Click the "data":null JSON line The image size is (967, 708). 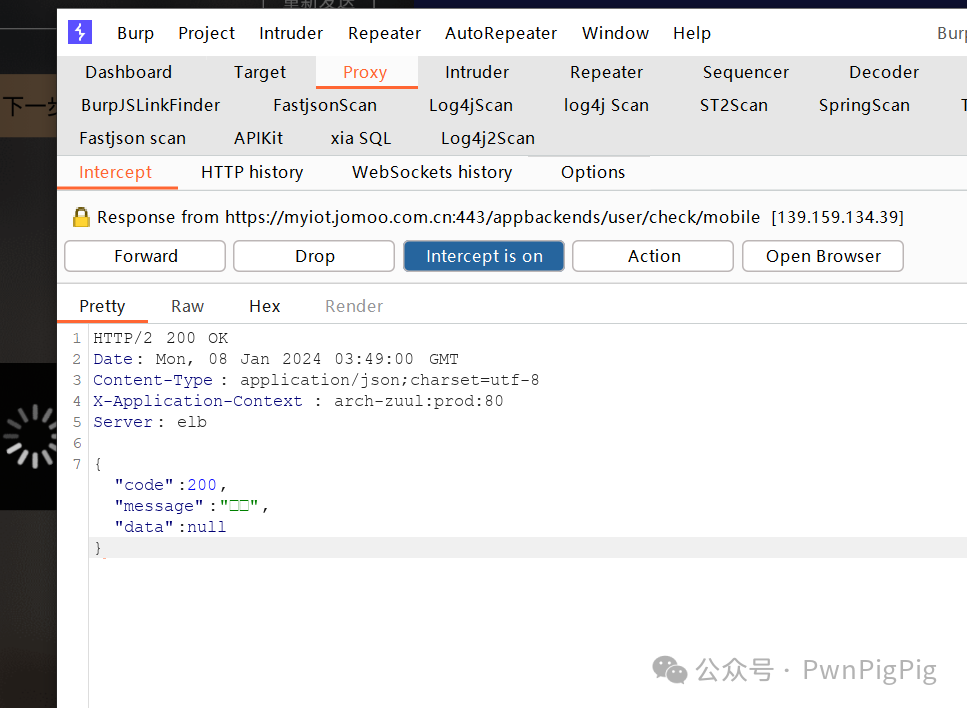pos(170,527)
